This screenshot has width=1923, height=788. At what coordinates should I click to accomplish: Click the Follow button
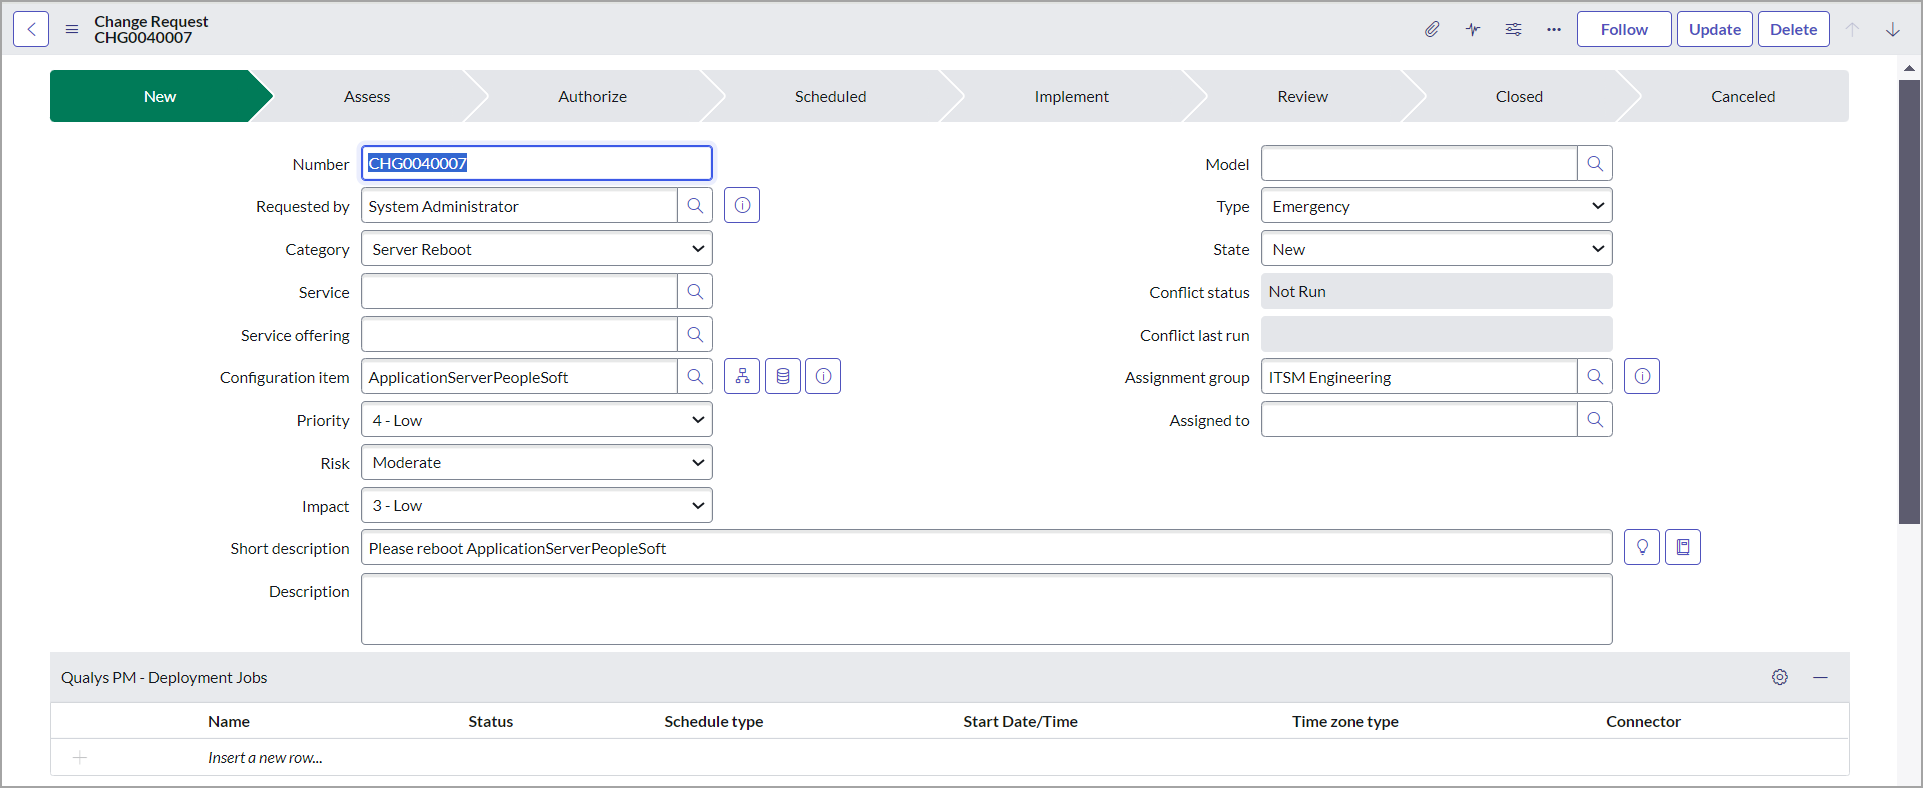(x=1623, y=30)
